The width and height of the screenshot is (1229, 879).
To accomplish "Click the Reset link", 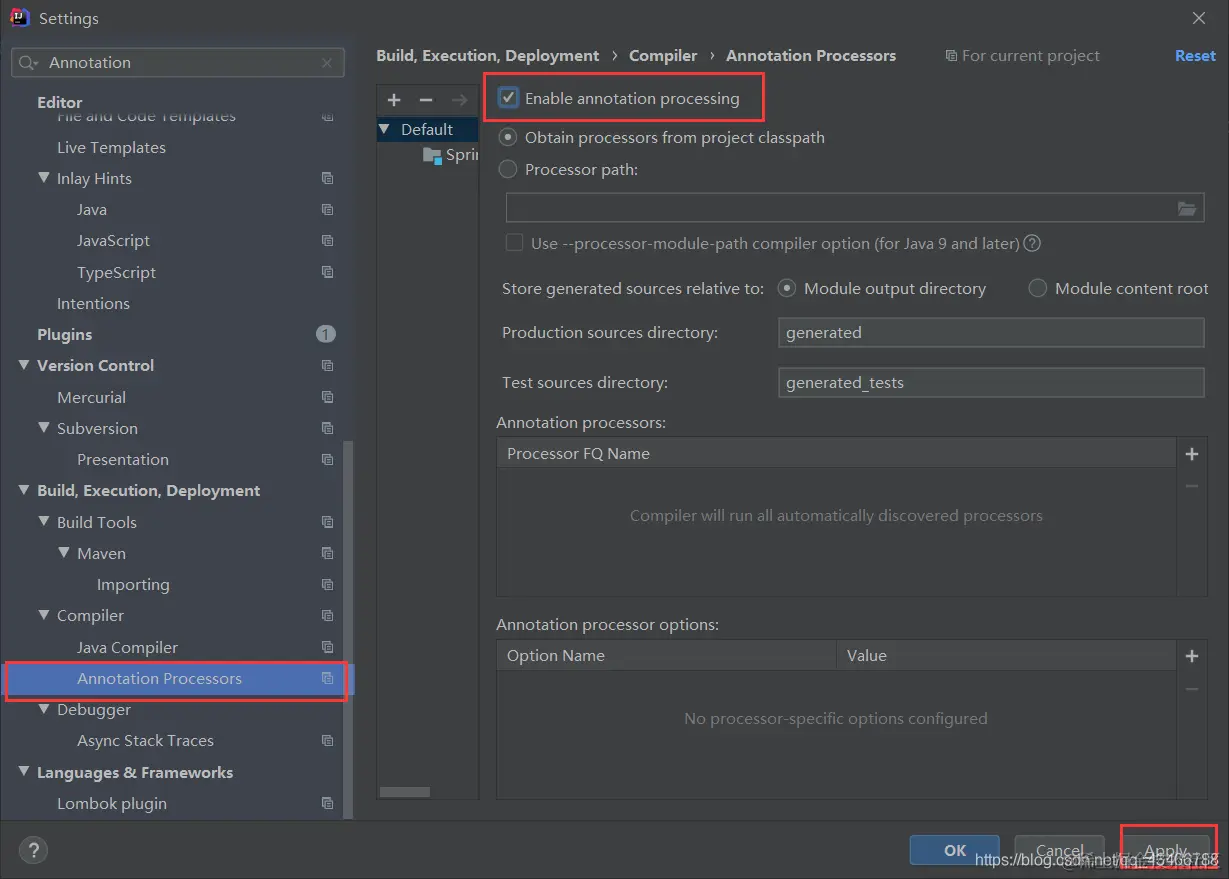I will pyautogui.click(x=1195, y=56).
